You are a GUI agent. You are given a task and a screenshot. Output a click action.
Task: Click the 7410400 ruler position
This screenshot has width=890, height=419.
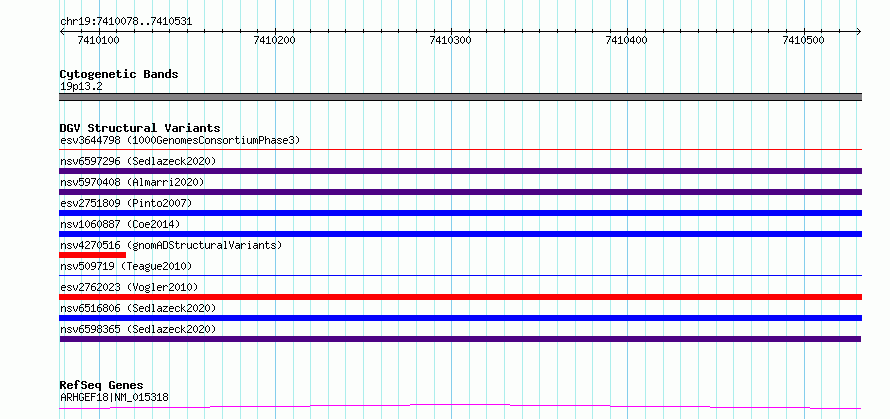pos(627,40)
